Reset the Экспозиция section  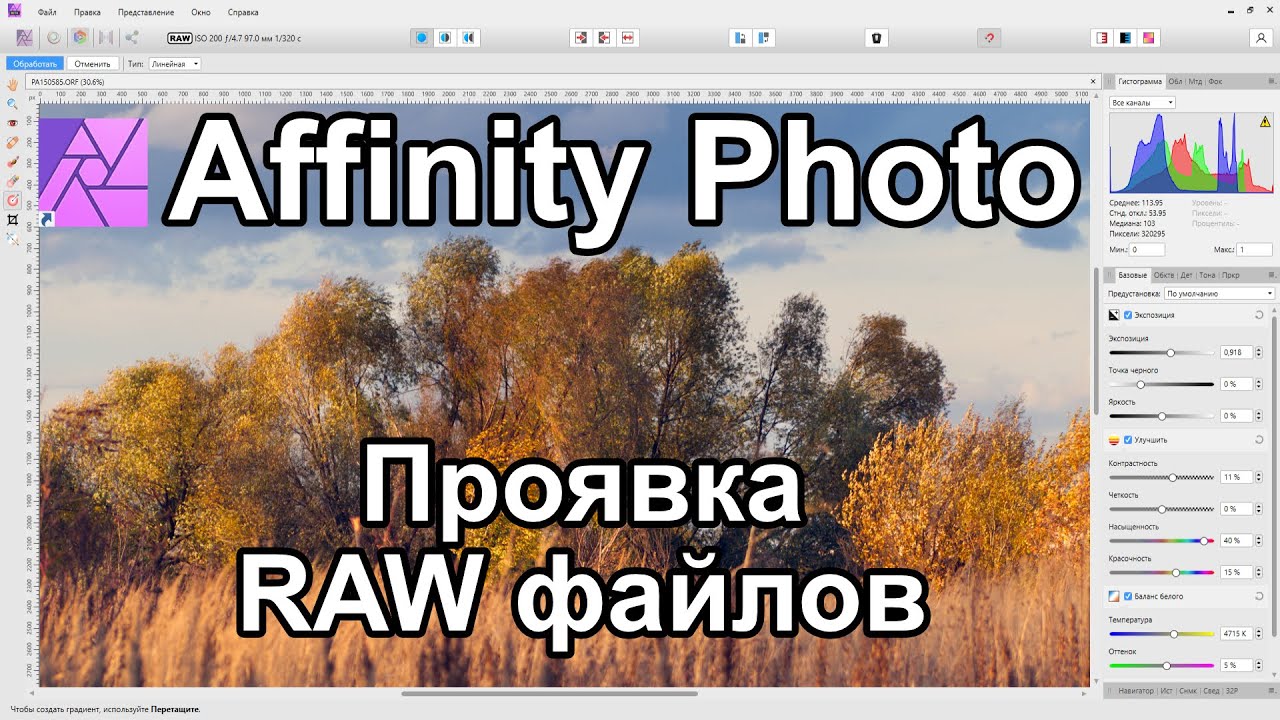click(x=1258, y=315)
